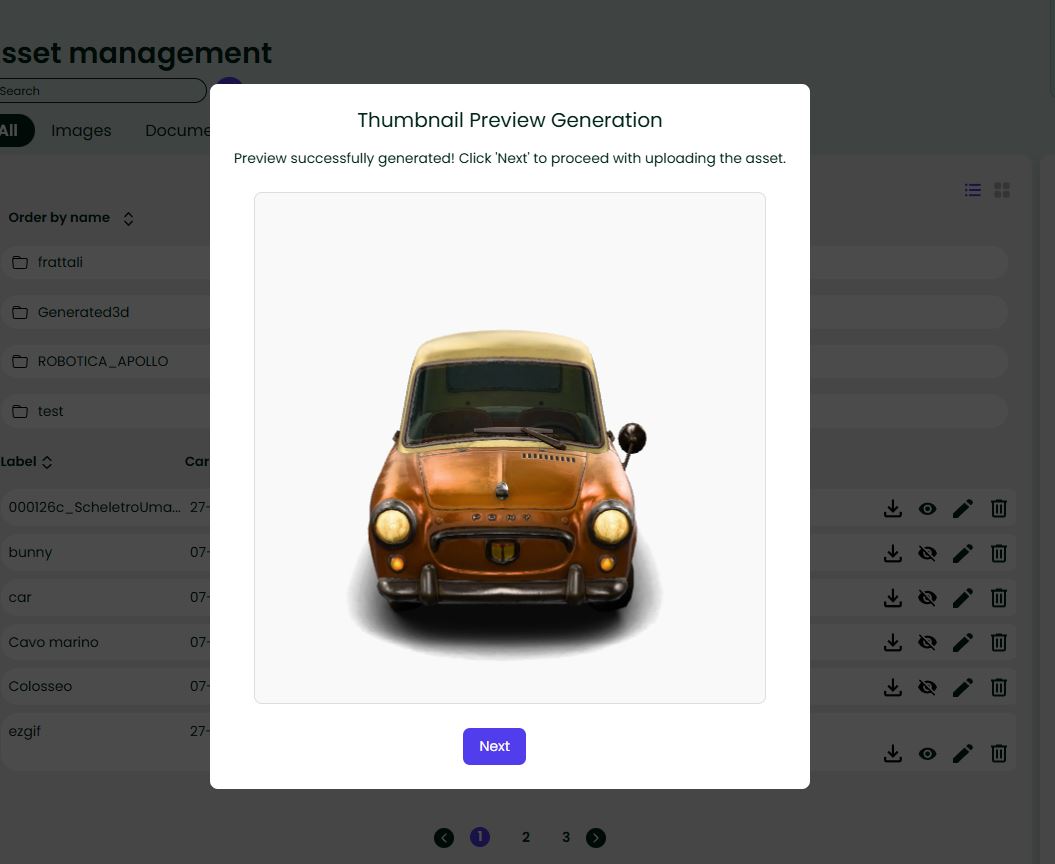1055x864 pixels.
Task: Download the bunny asset
Action: 893,553
